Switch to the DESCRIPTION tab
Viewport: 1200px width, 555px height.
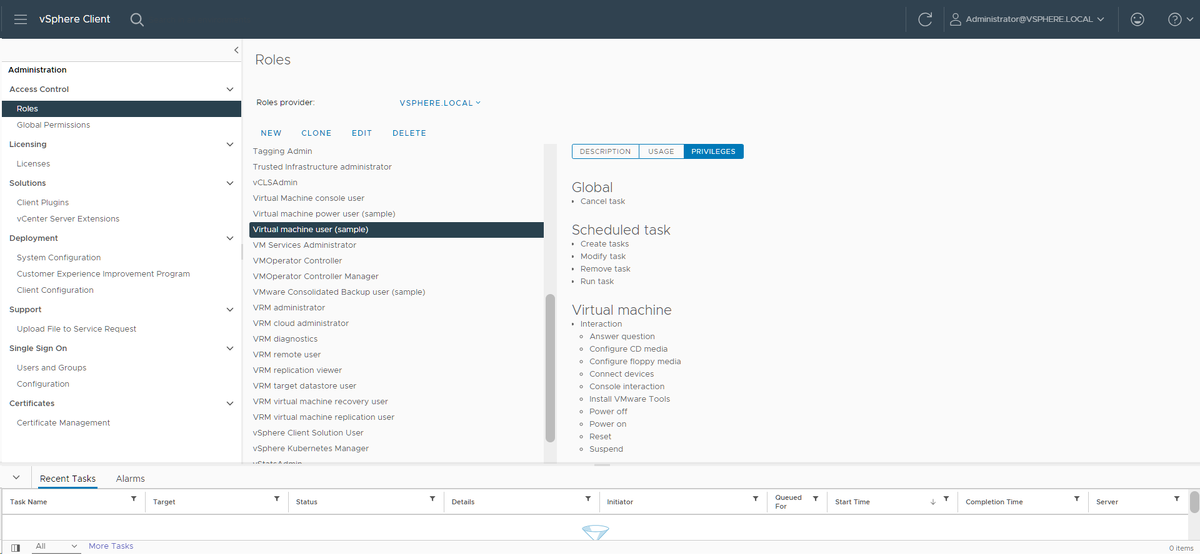pyautogui.click(x=605, y=152)
